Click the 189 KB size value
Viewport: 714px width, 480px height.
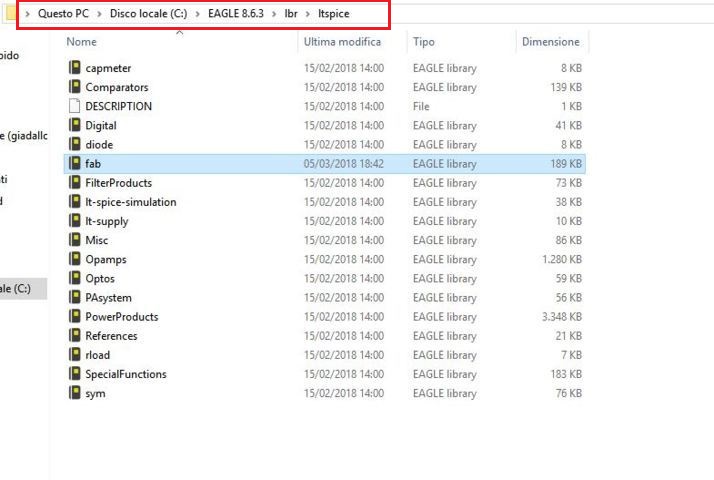coord(566,163)
